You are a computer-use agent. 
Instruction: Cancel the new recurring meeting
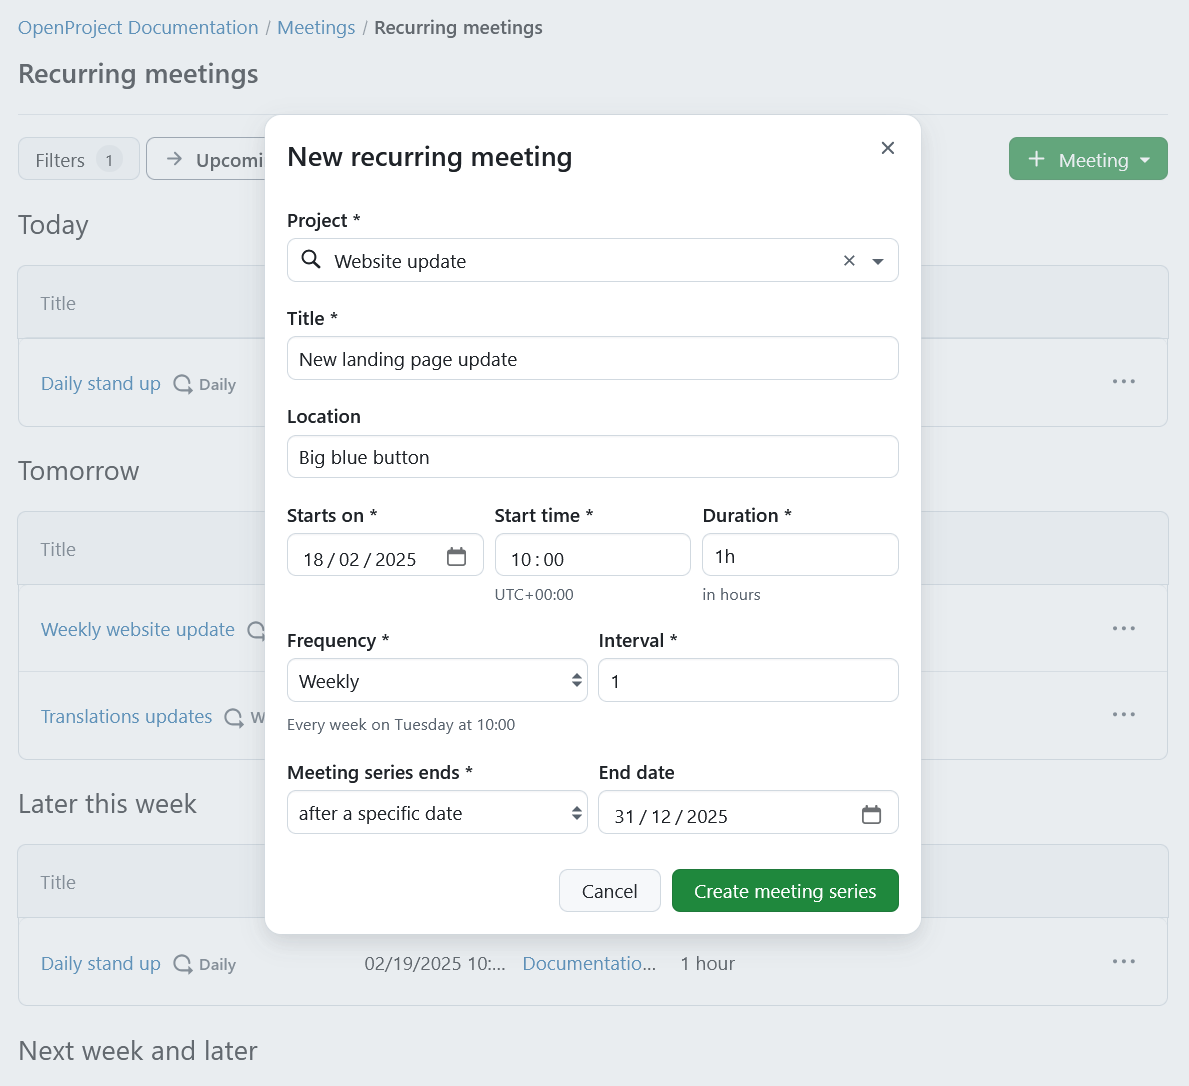pyautogui.click(x=609, y=890)
